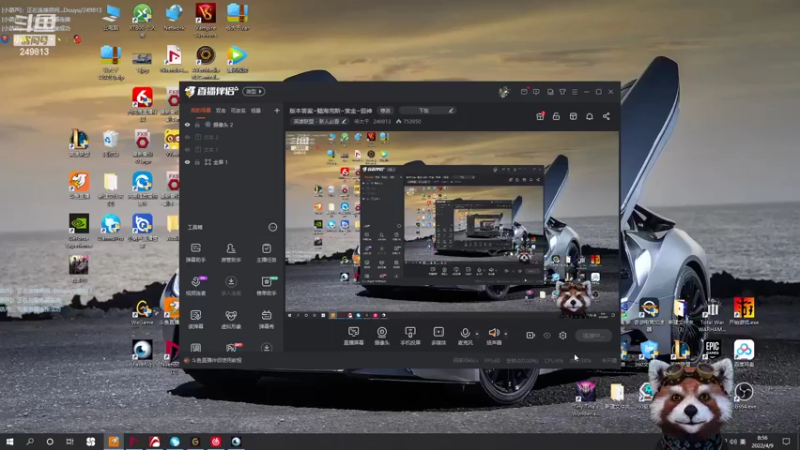The height and width of the screenshot is (450, 800).
Task: Click the record video icon beside settings gear
Action: (530, 335)
